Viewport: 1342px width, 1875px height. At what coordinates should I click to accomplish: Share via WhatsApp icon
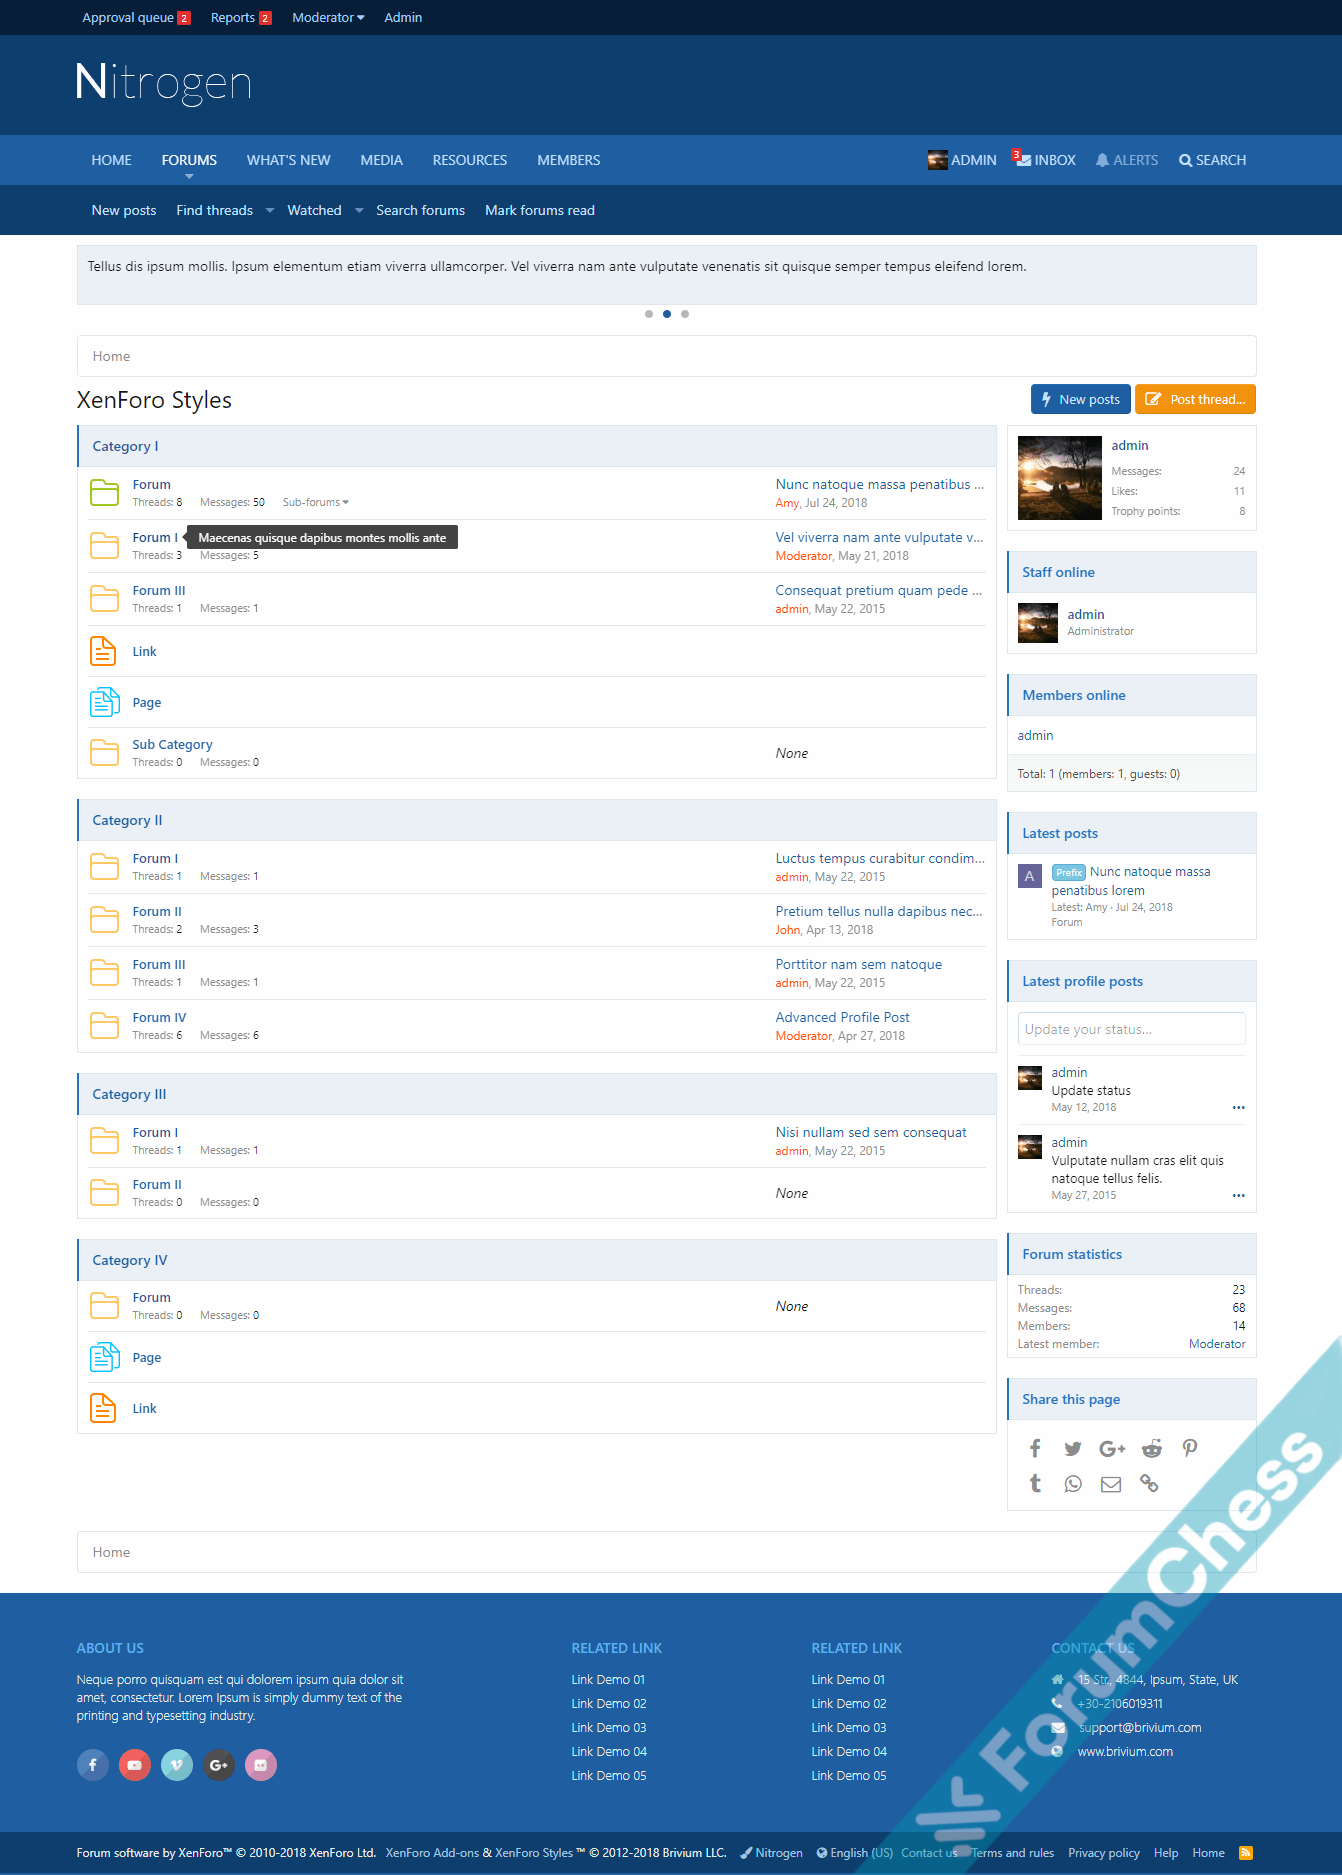pos(1073,1484)
